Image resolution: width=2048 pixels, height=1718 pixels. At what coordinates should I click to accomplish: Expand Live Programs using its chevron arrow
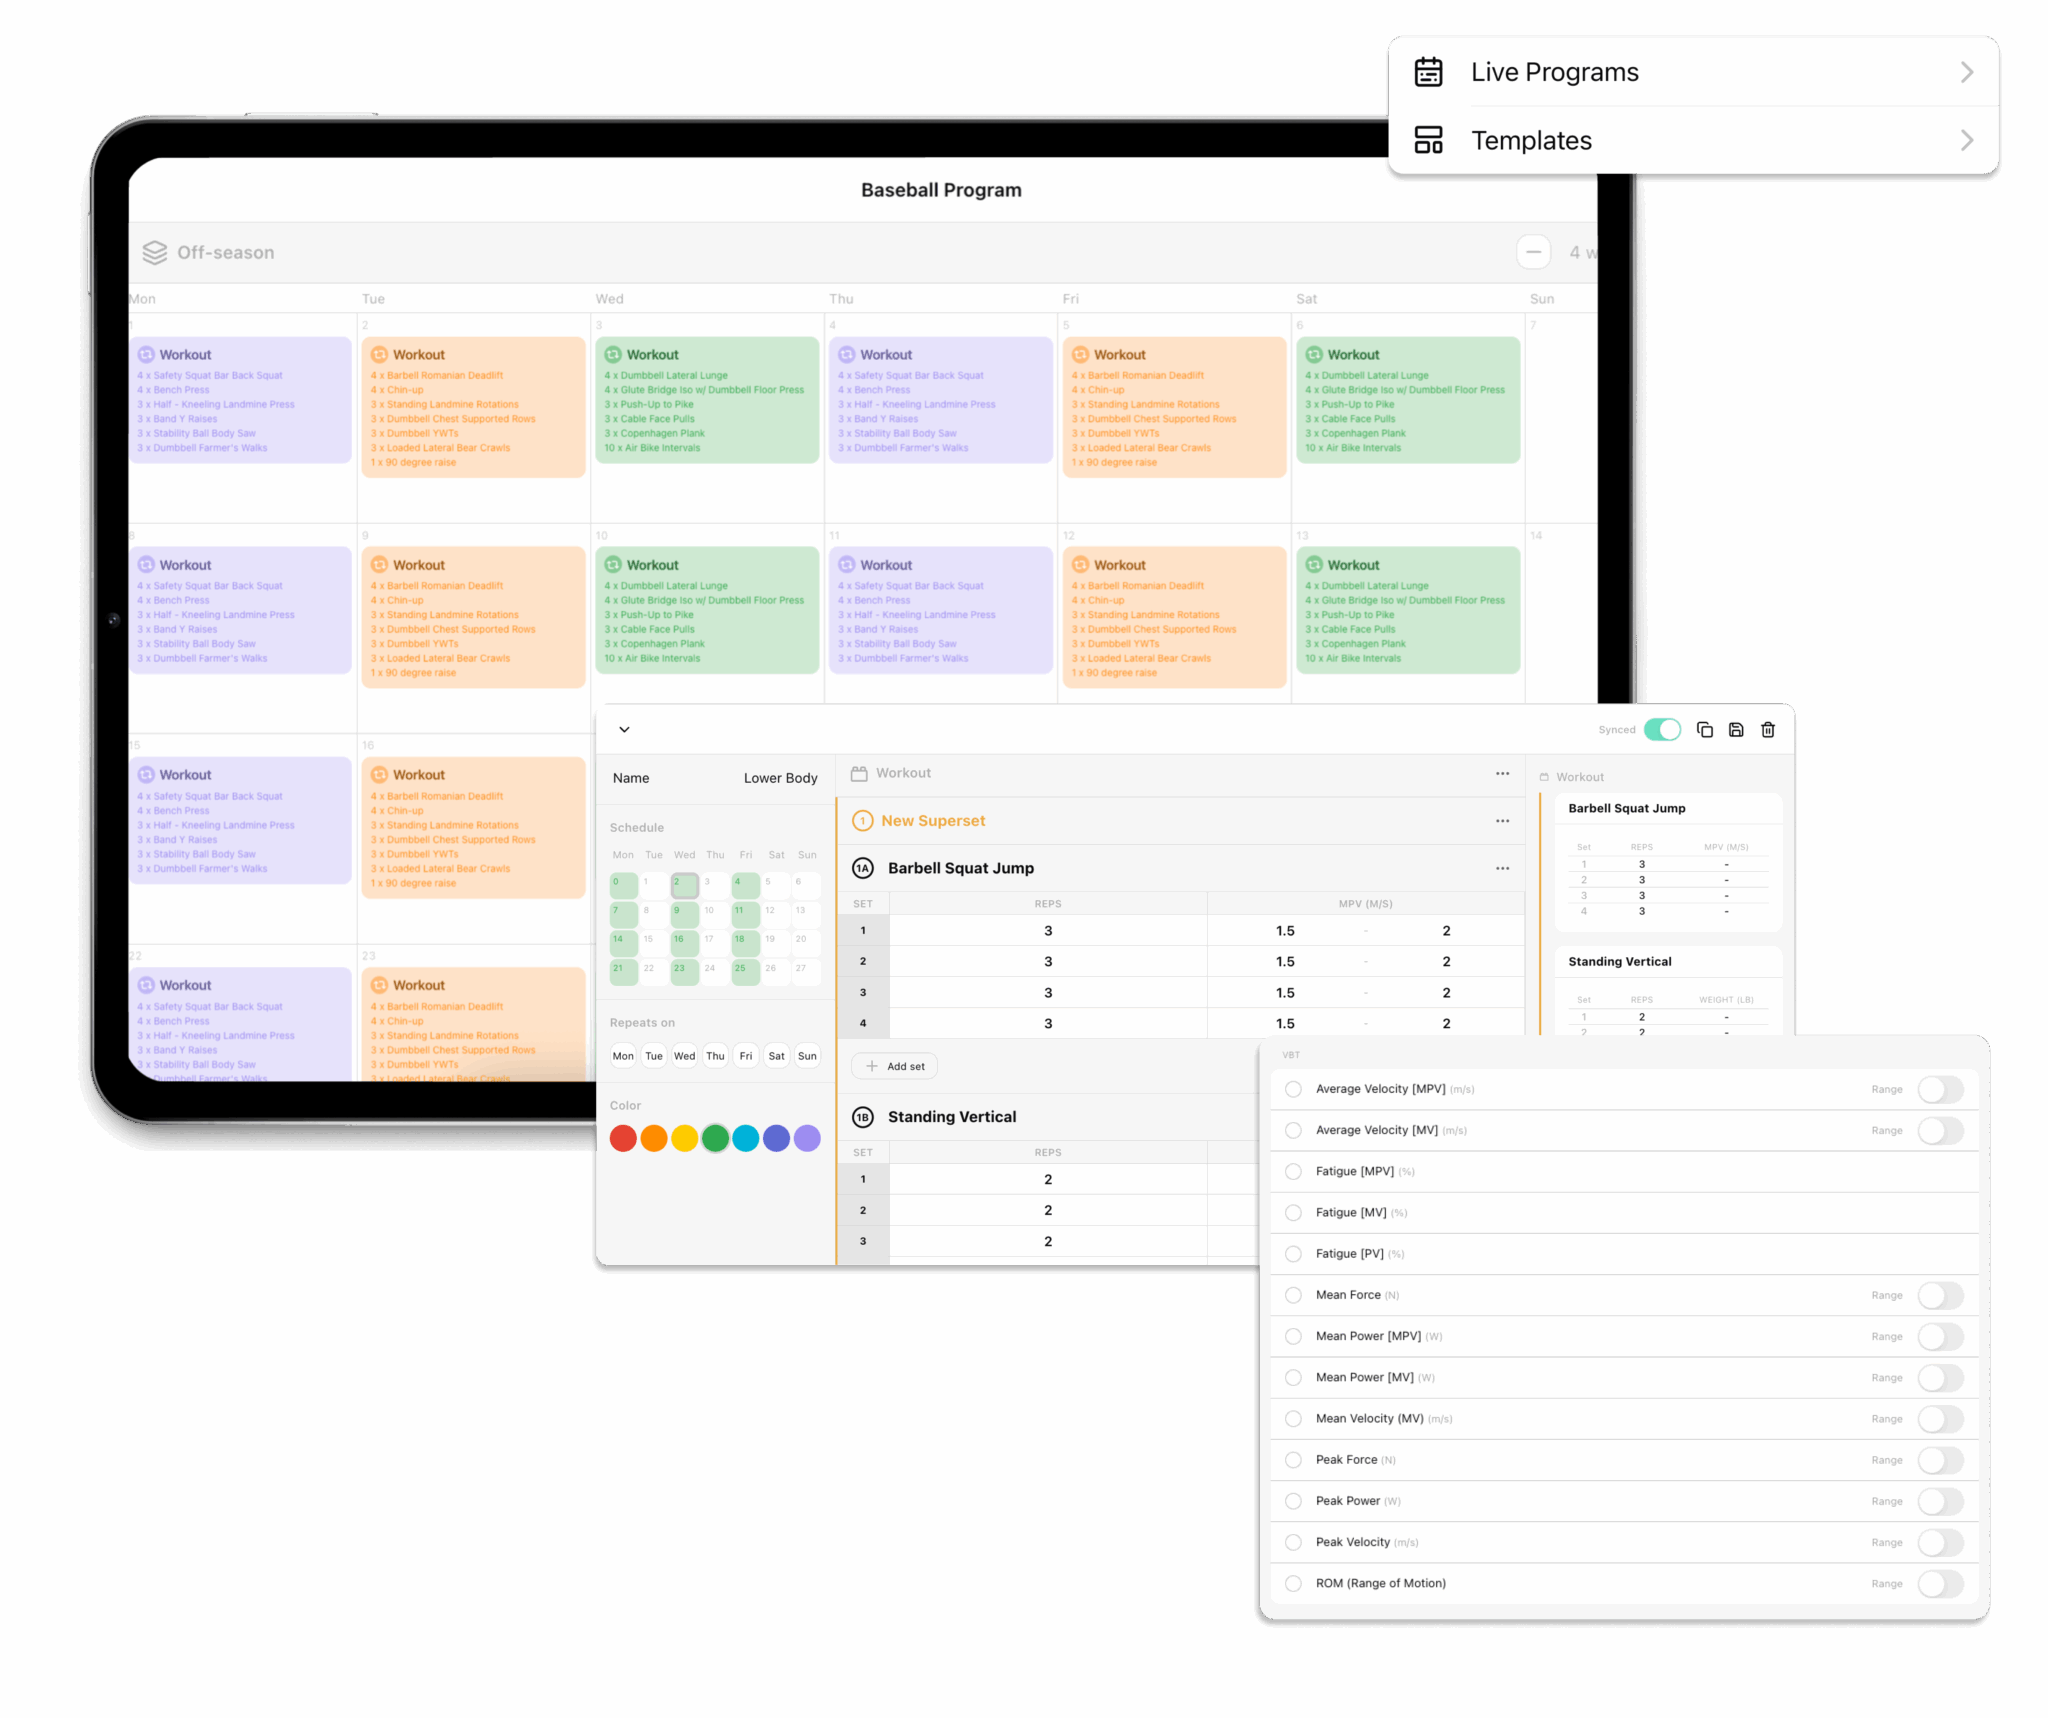[1966, 71]
